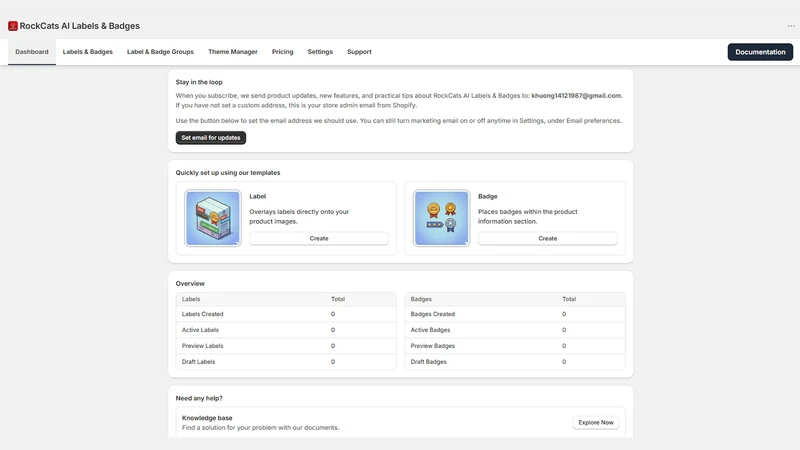800x450 pixels.
Task: Click Labels Created total value 0
Action: tap(333, 314)
